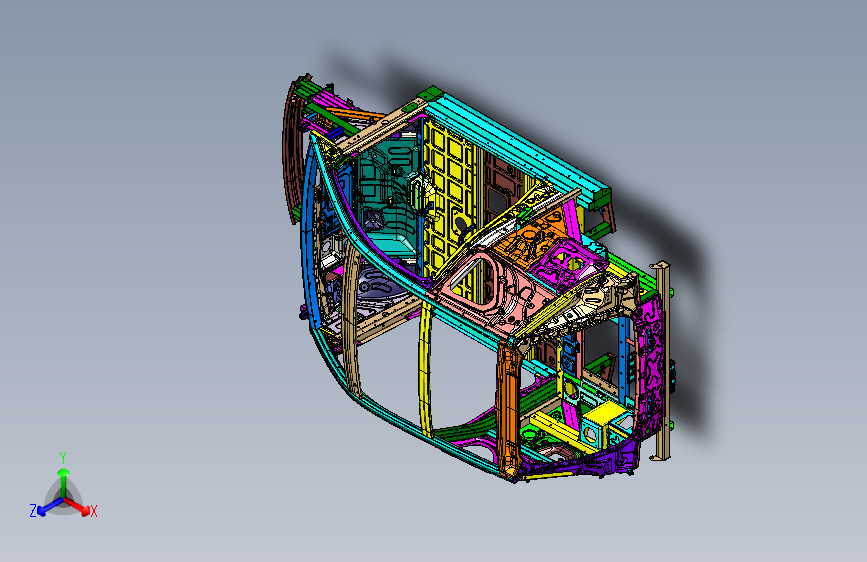This screenshot has height=562, width=867.
Task: Select the Y label on orientation triad
Action: [63, 458]
